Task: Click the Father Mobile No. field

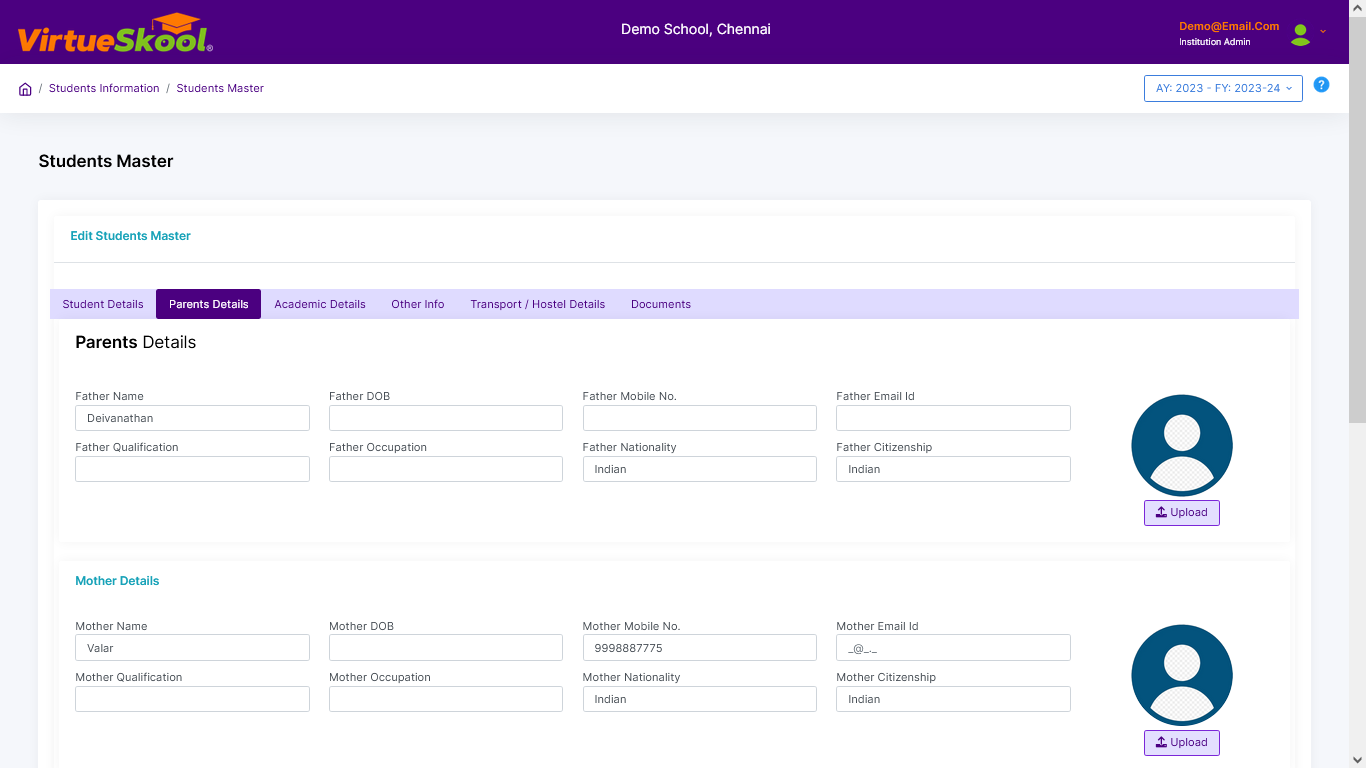Action: click(700, 418)
